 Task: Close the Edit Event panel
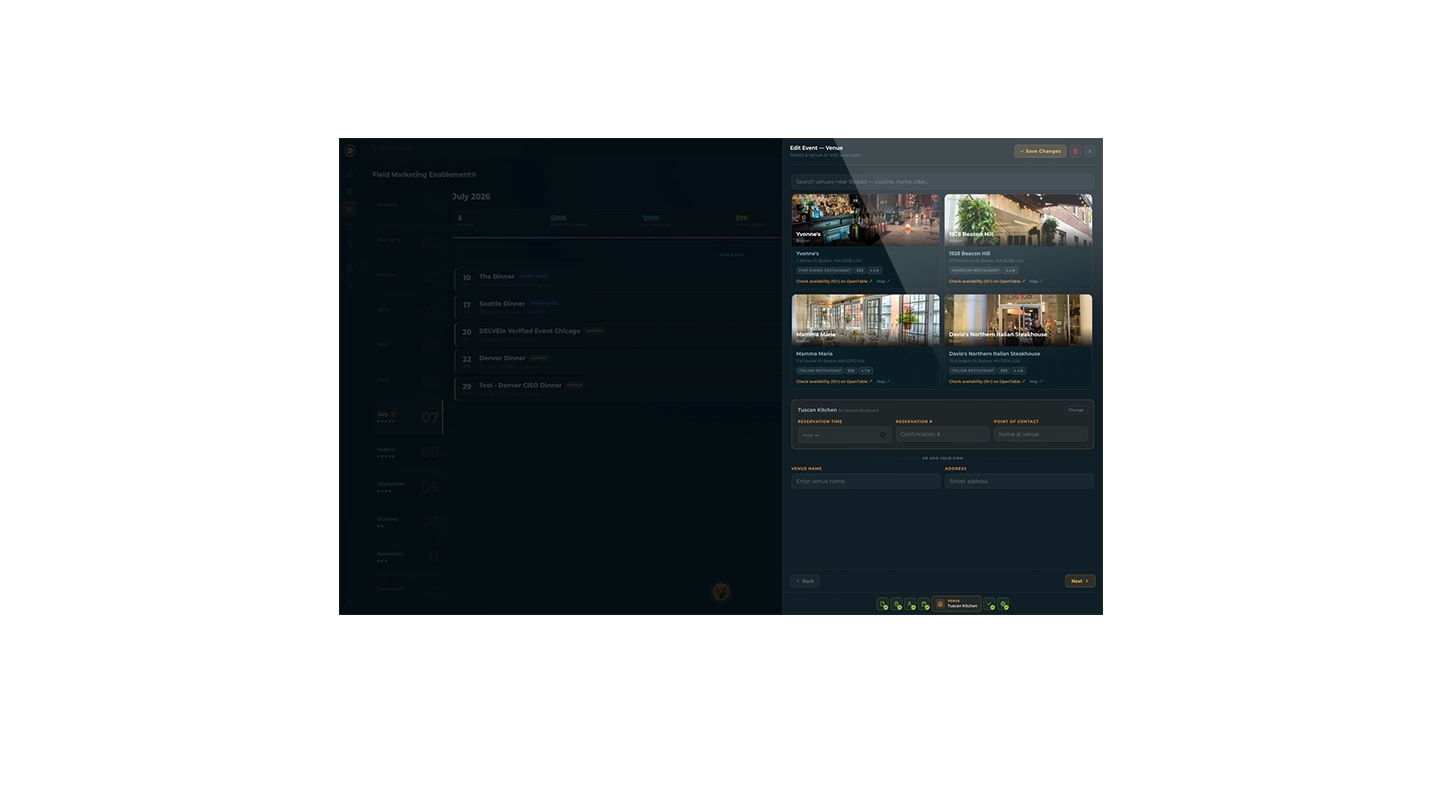click(x=1090, y=151)
